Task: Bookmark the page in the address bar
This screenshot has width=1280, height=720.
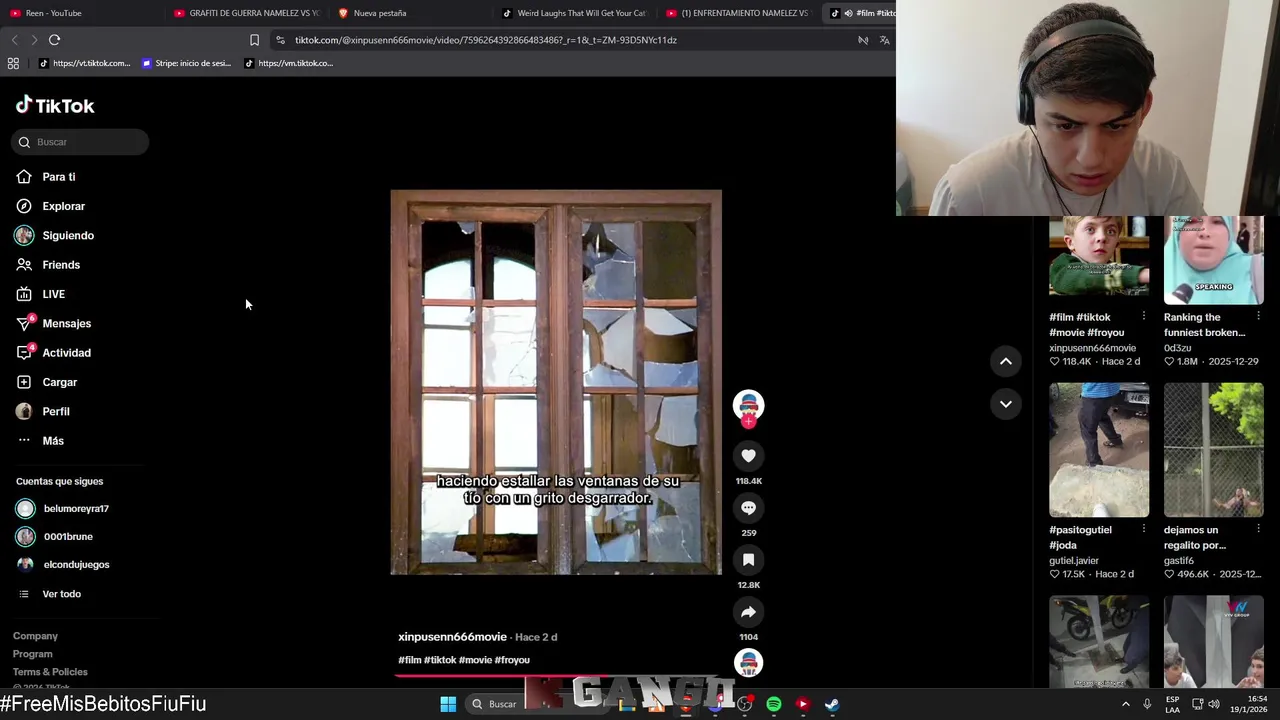Action: click(x=254, y=40)
